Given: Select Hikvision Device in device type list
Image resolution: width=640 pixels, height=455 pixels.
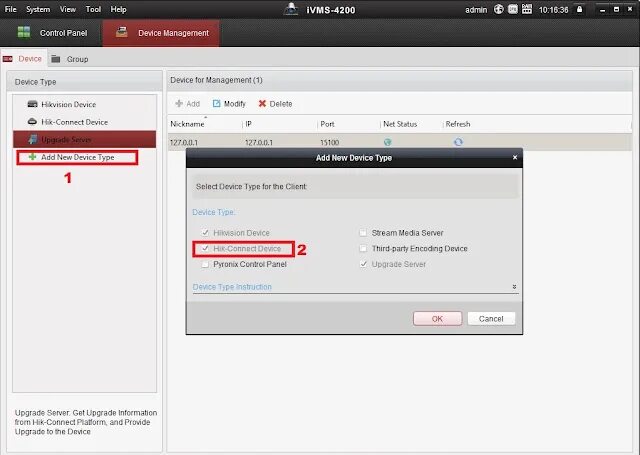Looking at the screenshot, I should point(84,104).
